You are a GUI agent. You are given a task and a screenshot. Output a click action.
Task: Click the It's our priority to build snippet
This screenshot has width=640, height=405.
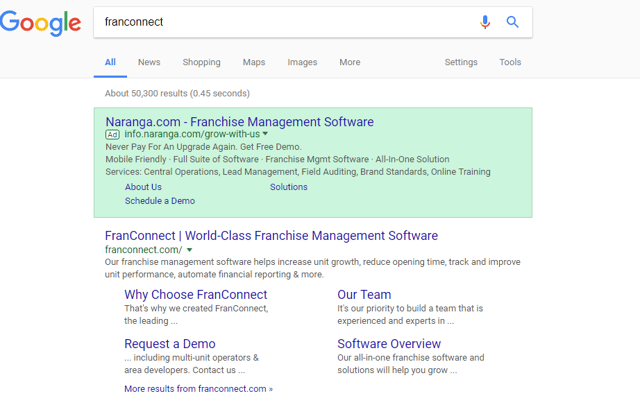[x=410, y=315]
